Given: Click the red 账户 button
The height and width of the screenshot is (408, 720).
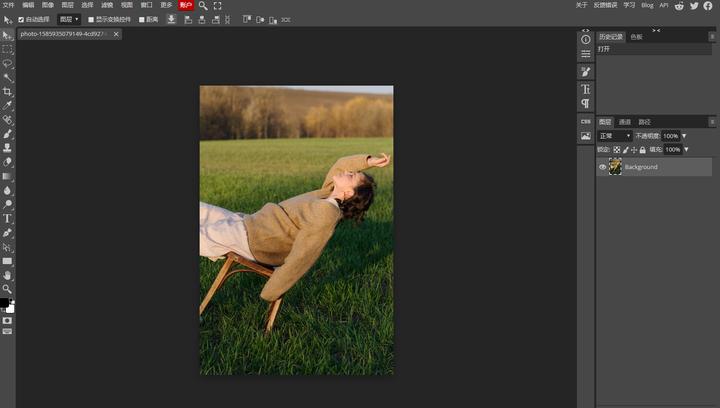Looking at the screenshot, I should coord(185,5).
